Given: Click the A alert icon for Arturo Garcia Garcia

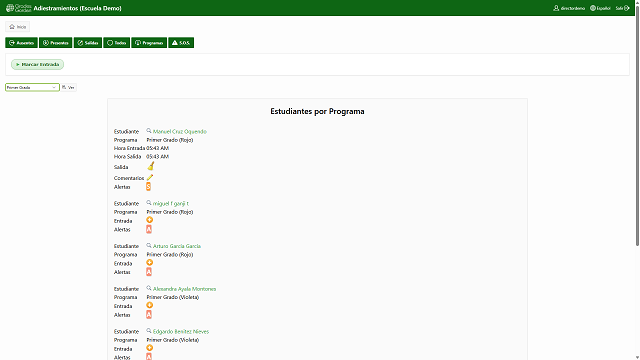Looking at the screenshot, I should tap(149, 272).
